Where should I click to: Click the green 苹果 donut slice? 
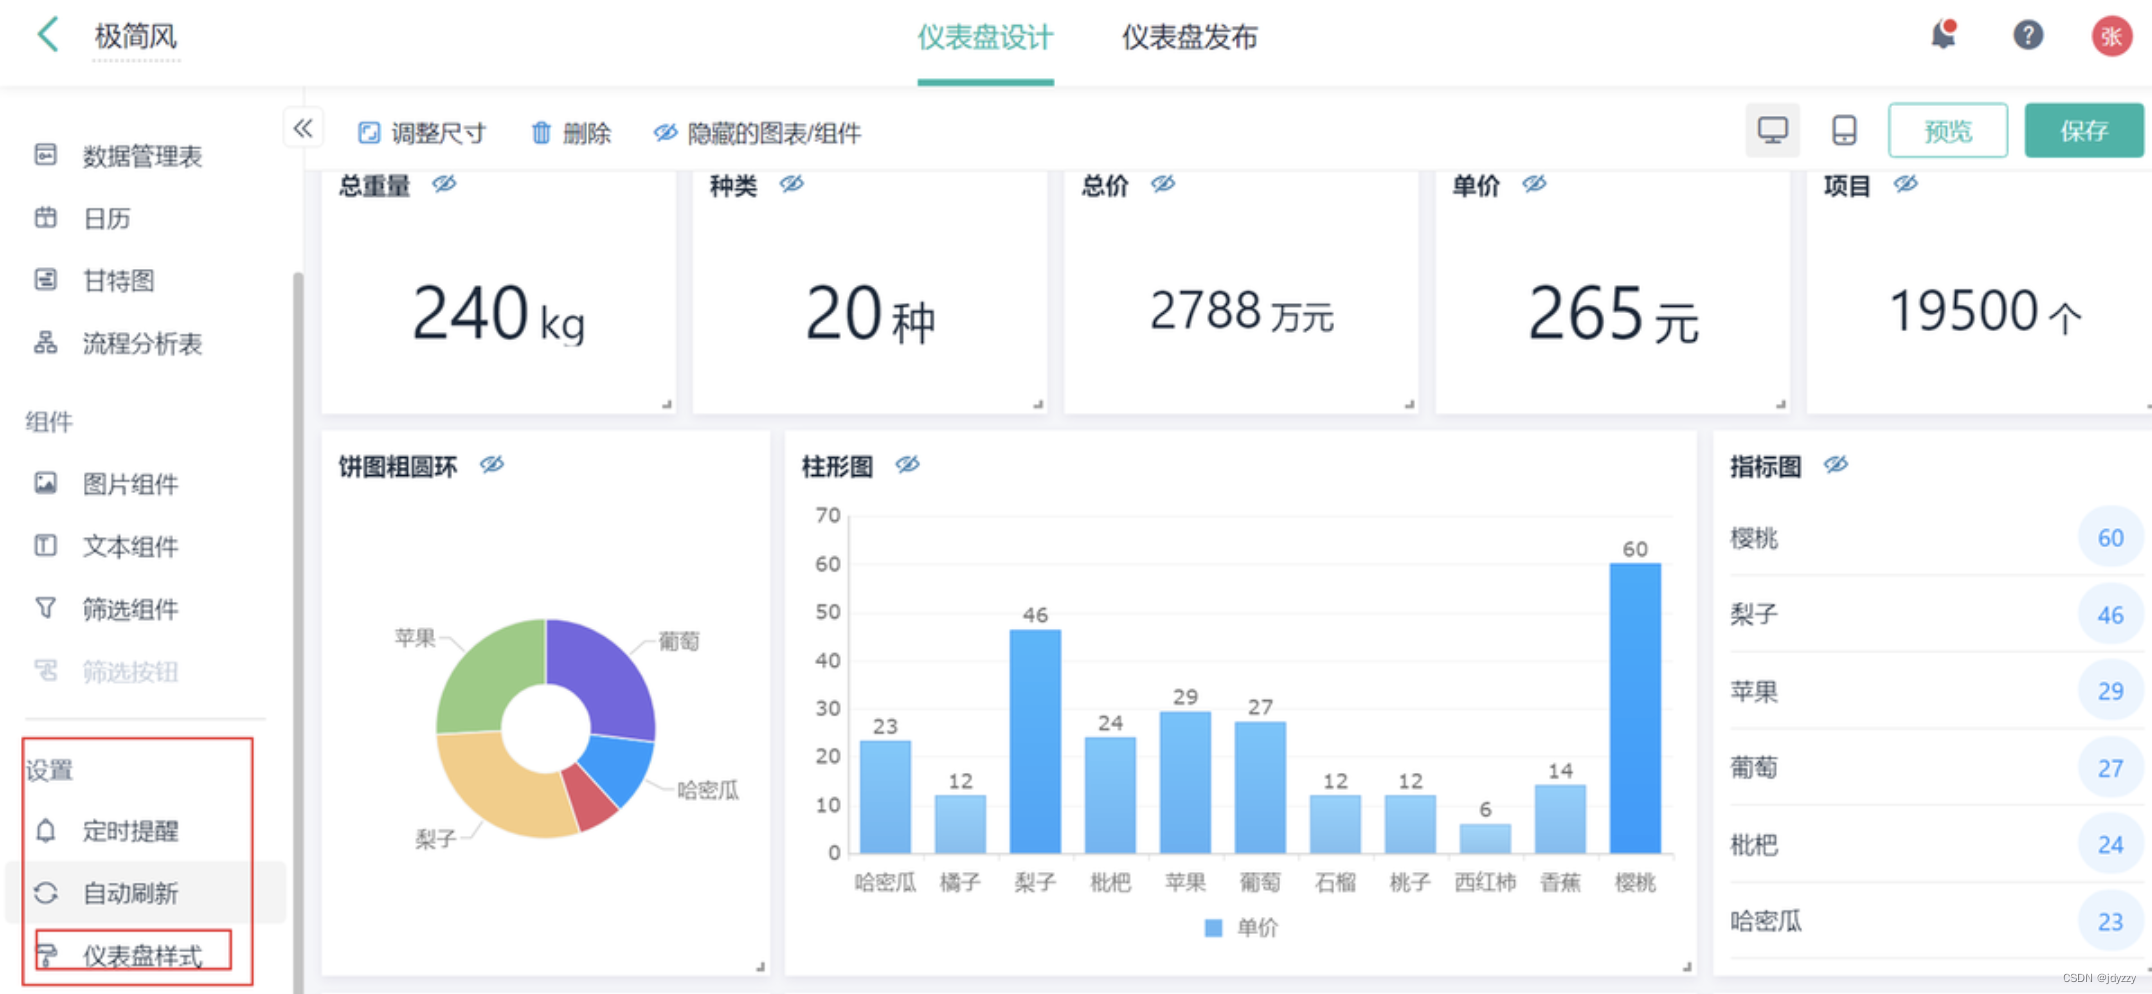pyautogui.click(x=485, y=678)
